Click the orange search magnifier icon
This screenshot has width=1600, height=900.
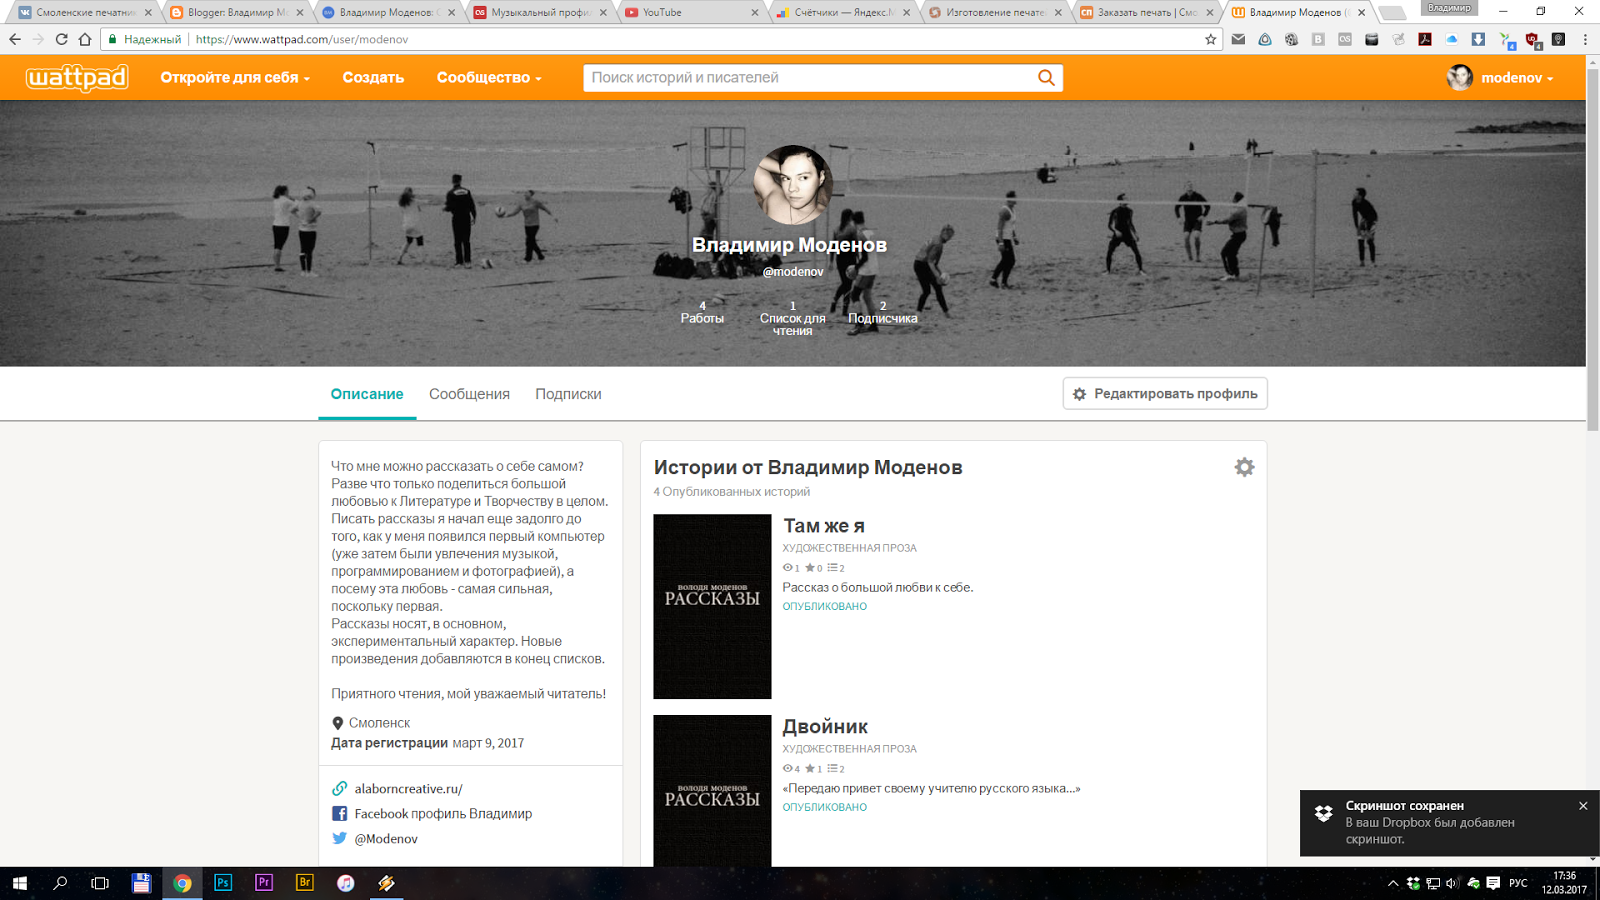coord(1045,77)
